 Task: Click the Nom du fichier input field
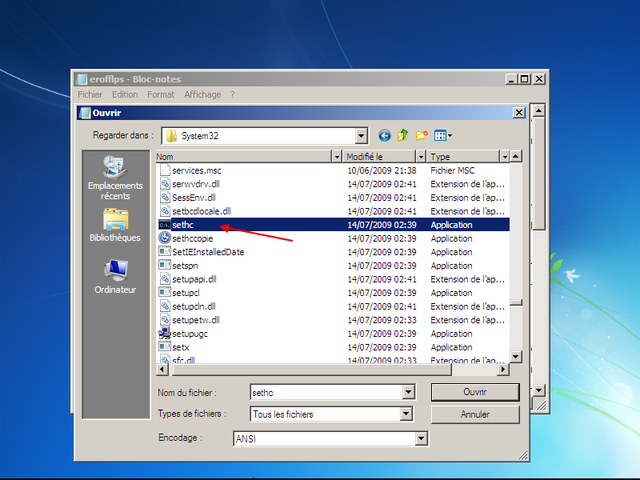[x=326, y=392]
